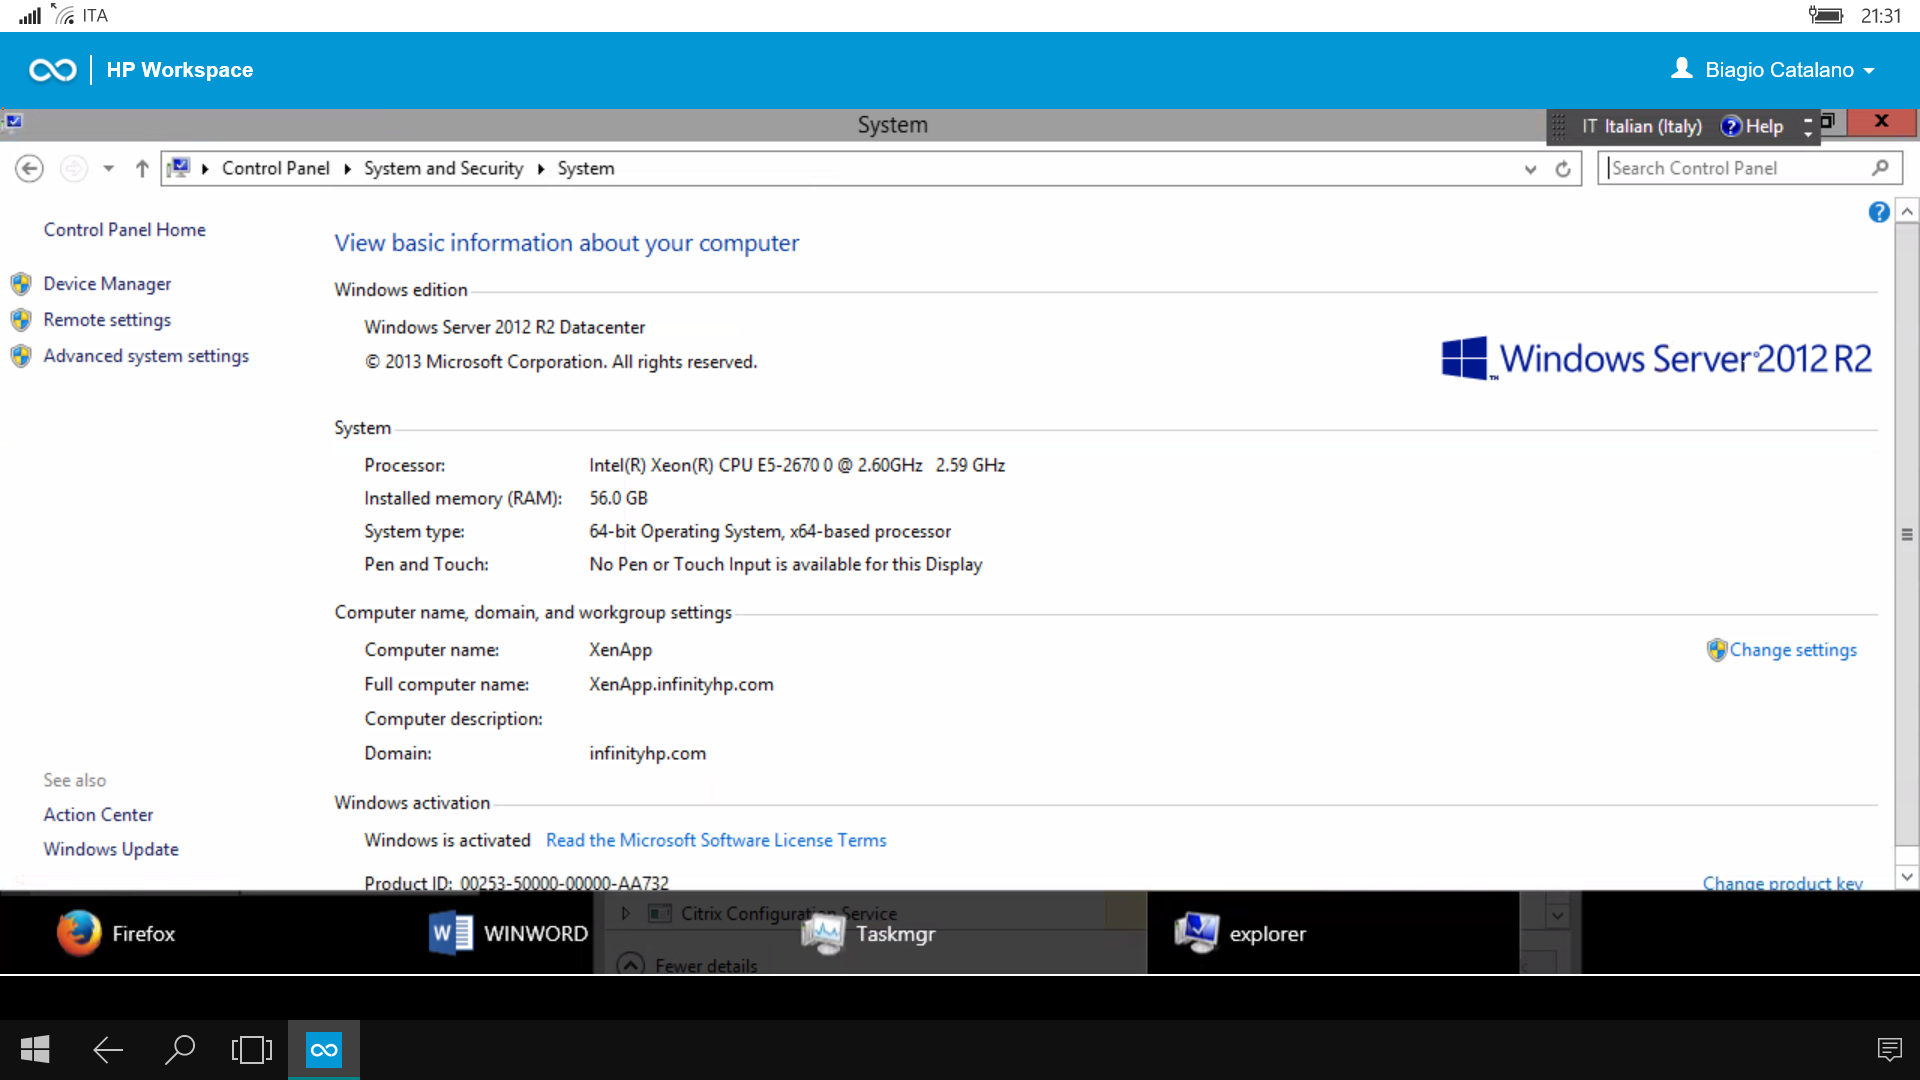Click the back navigation arrow
The height and width of the screenshot is (1080, 1920).
click(x=29, y=169)
